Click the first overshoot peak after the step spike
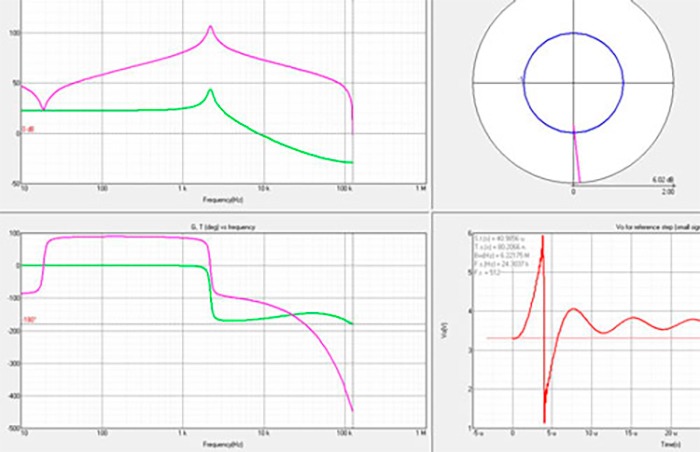Image resolution: width=700 pixels, height=452 pixels. coord(571,309)
